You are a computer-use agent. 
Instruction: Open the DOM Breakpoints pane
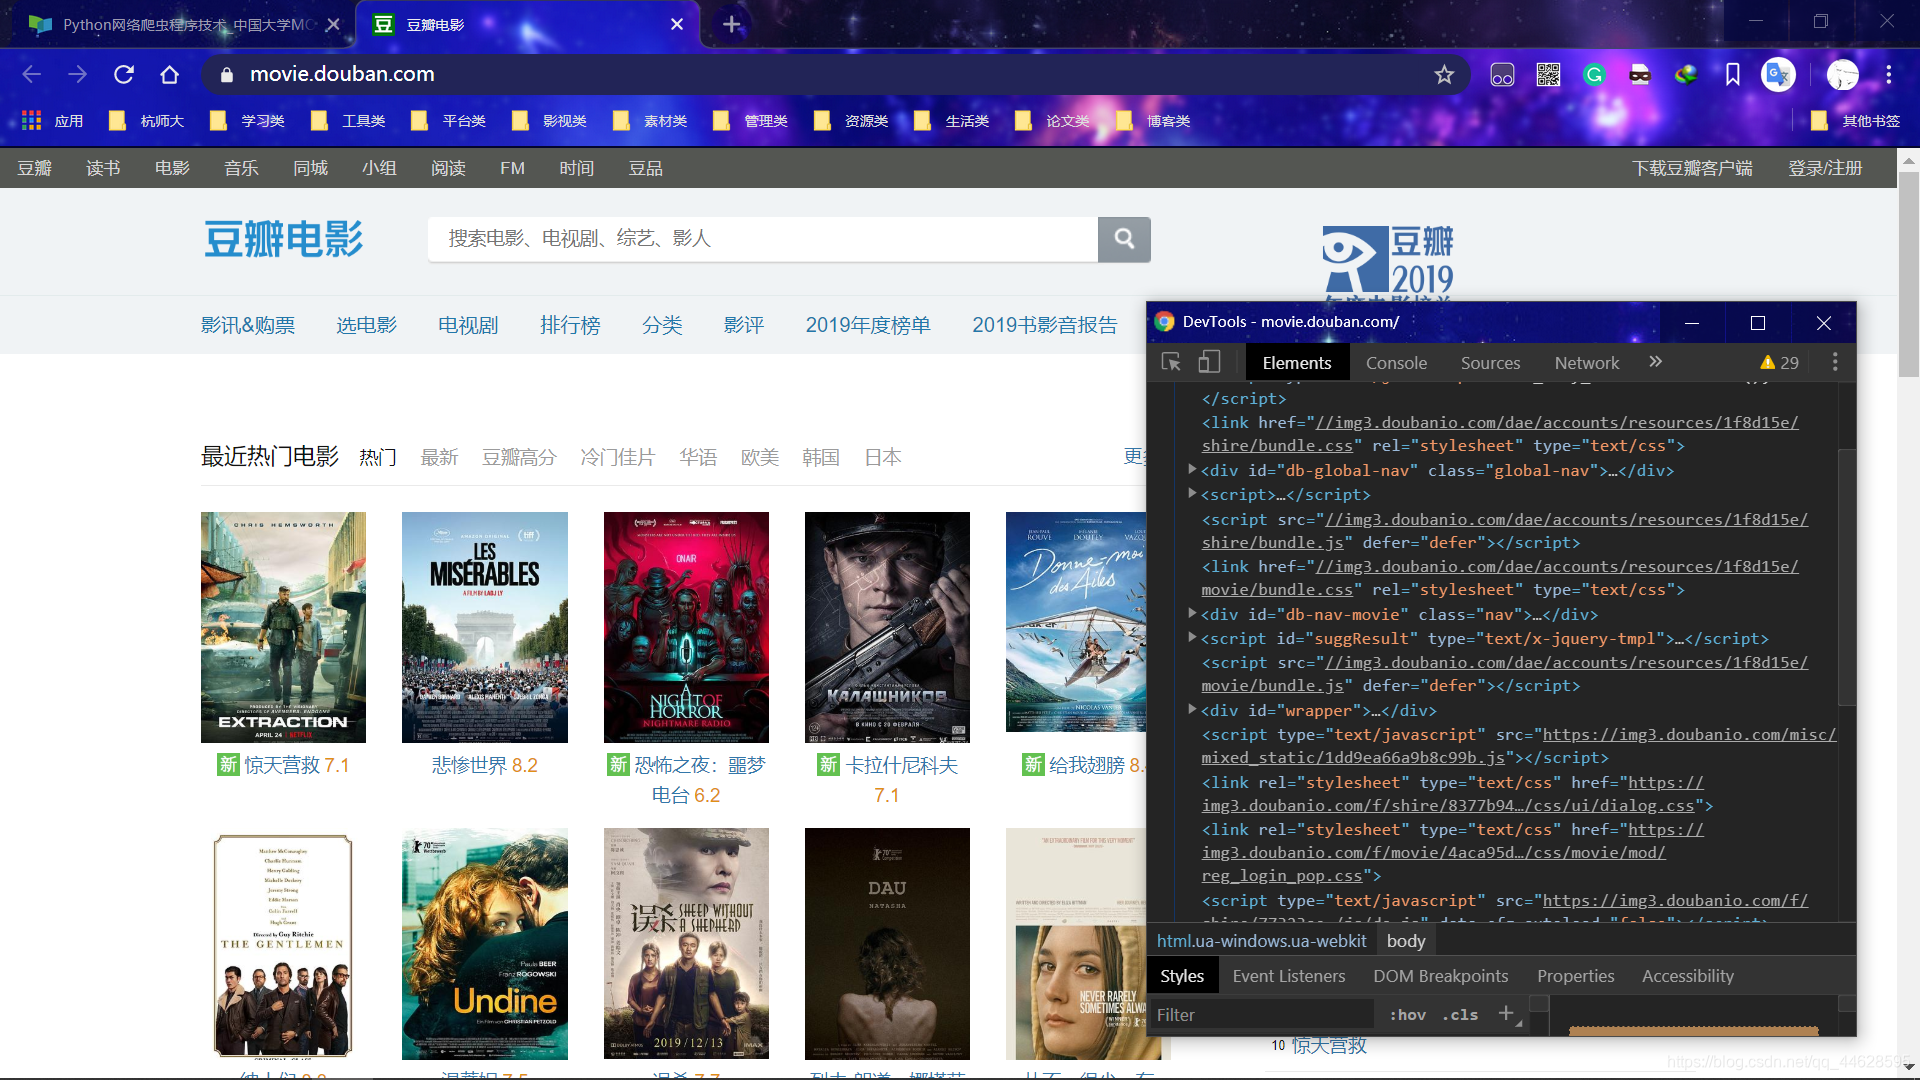1440,976
